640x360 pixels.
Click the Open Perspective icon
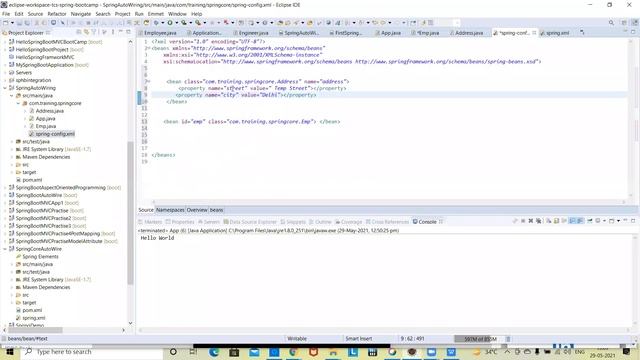(624, 23)
